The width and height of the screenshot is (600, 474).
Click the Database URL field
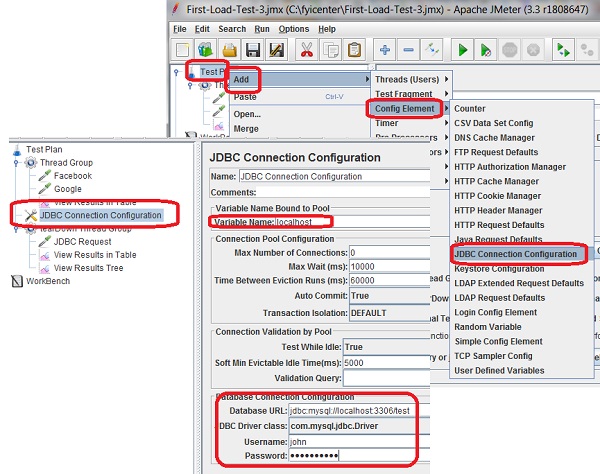point(359,411)
